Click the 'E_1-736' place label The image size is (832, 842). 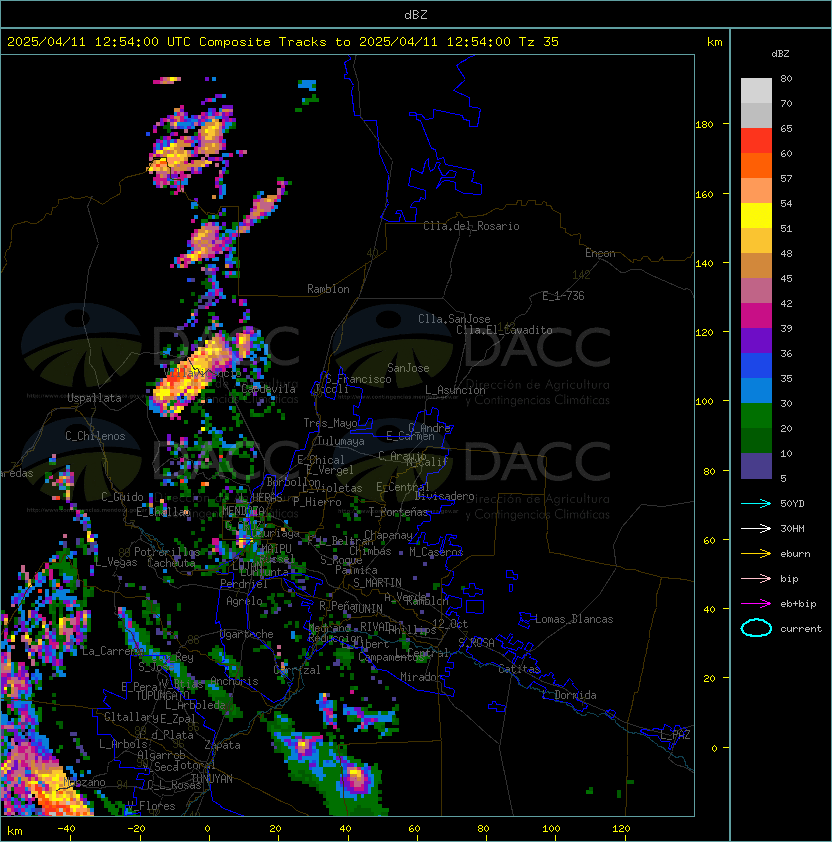coord(563,296)
